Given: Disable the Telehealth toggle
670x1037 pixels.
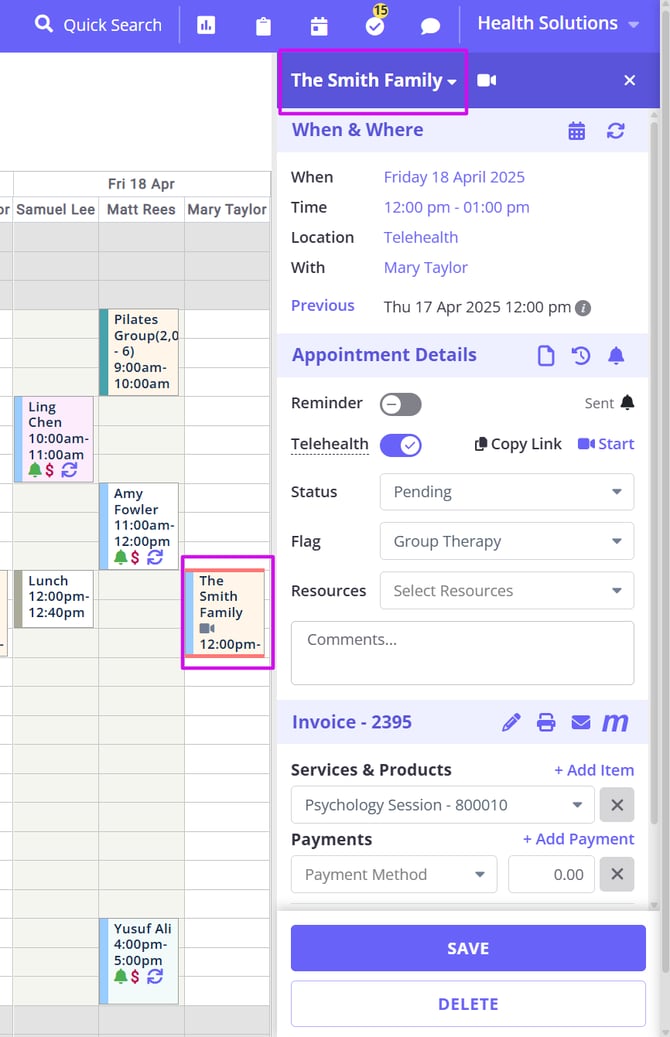Looking at the screenshot, I should click(x=401, y=445).
